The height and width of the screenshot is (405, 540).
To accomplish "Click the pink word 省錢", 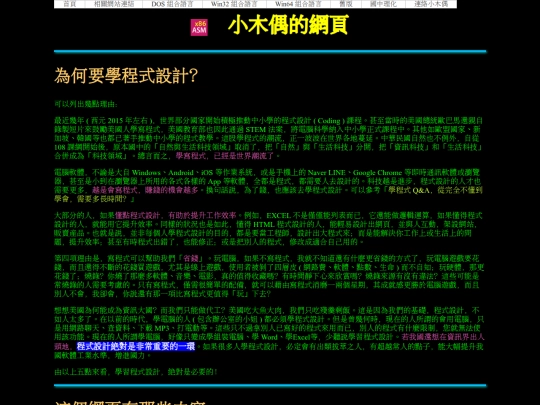I will 191,259.
